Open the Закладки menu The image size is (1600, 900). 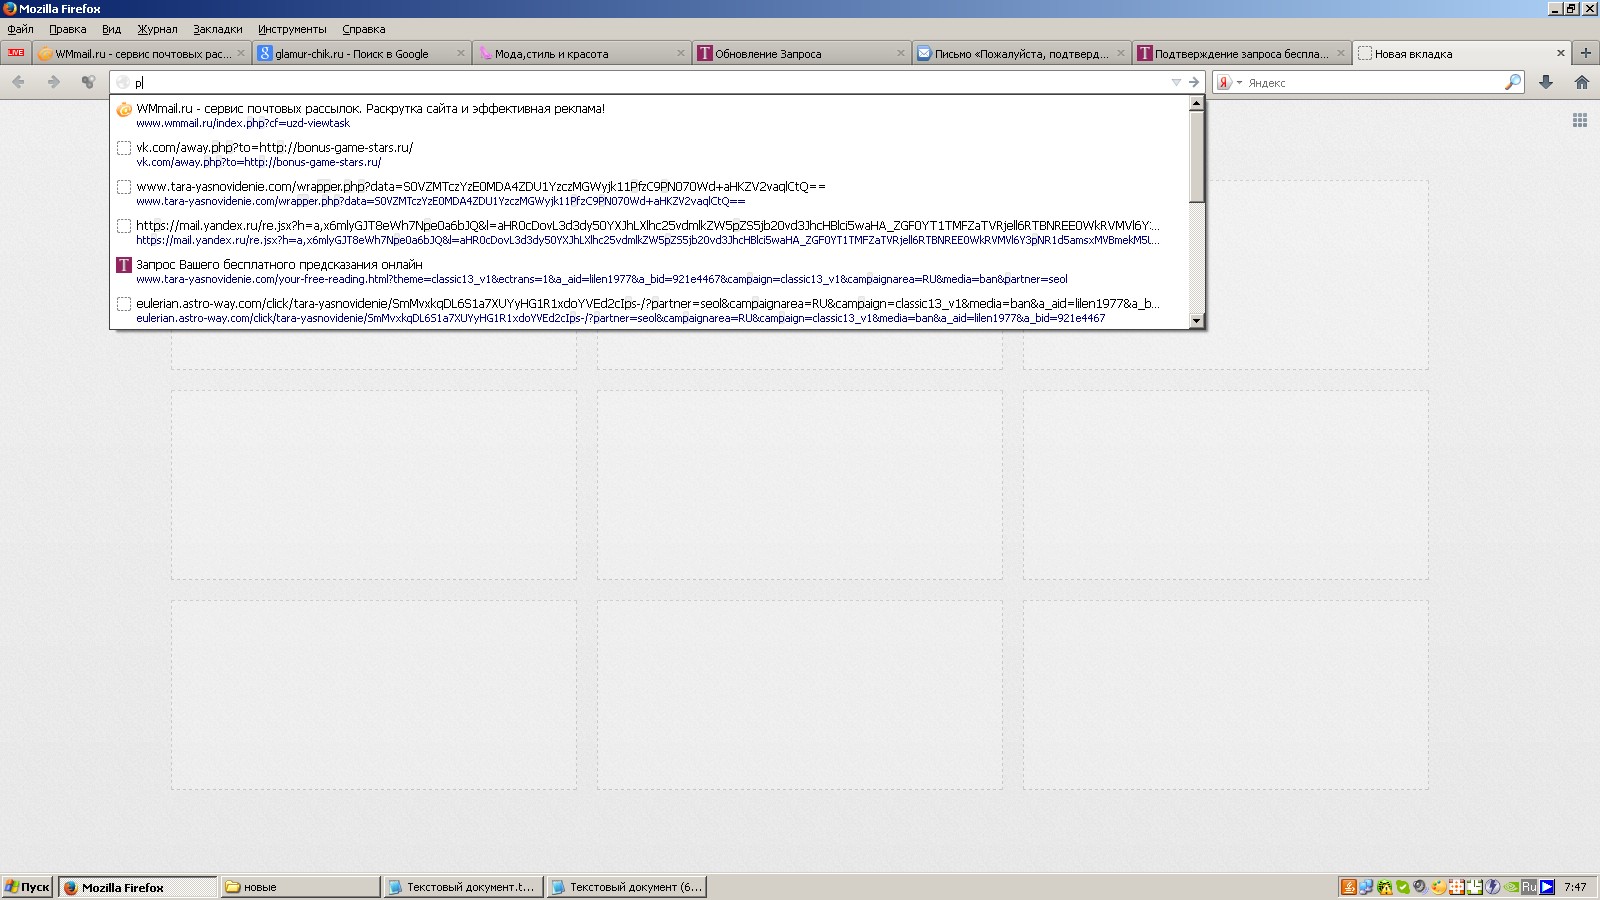217,29
